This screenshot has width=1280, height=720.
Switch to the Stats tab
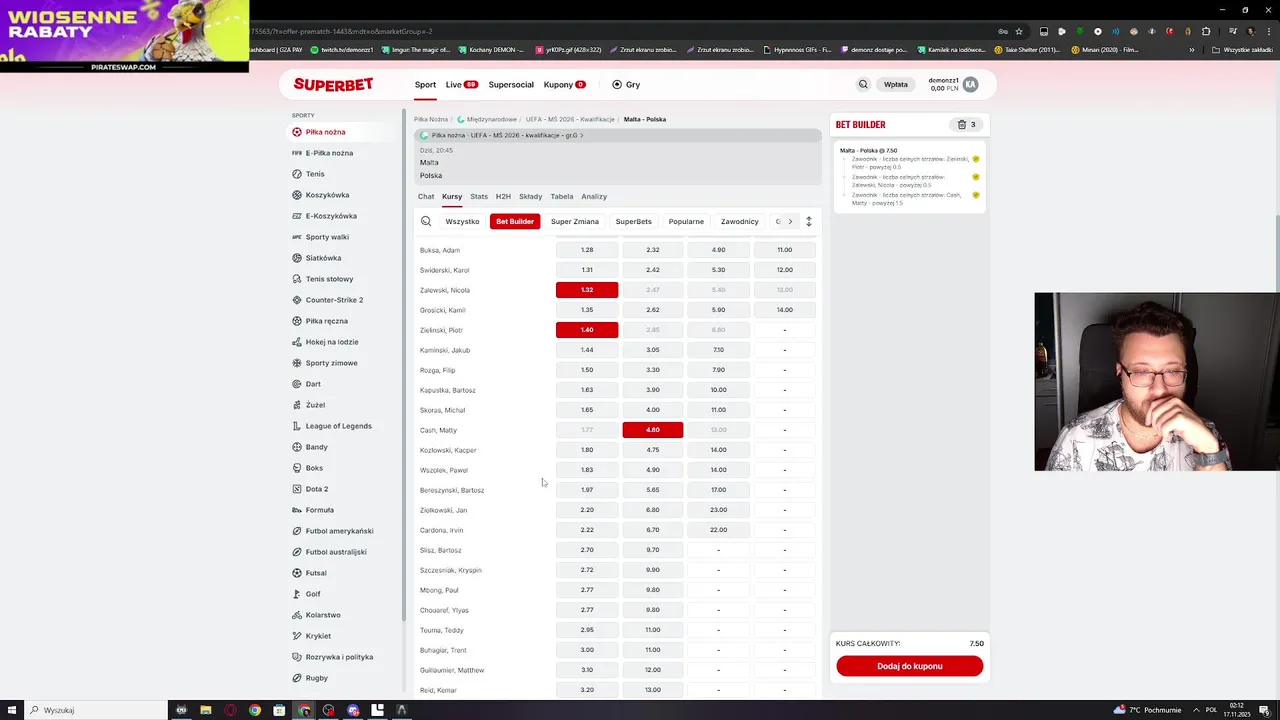click(479, 196)
